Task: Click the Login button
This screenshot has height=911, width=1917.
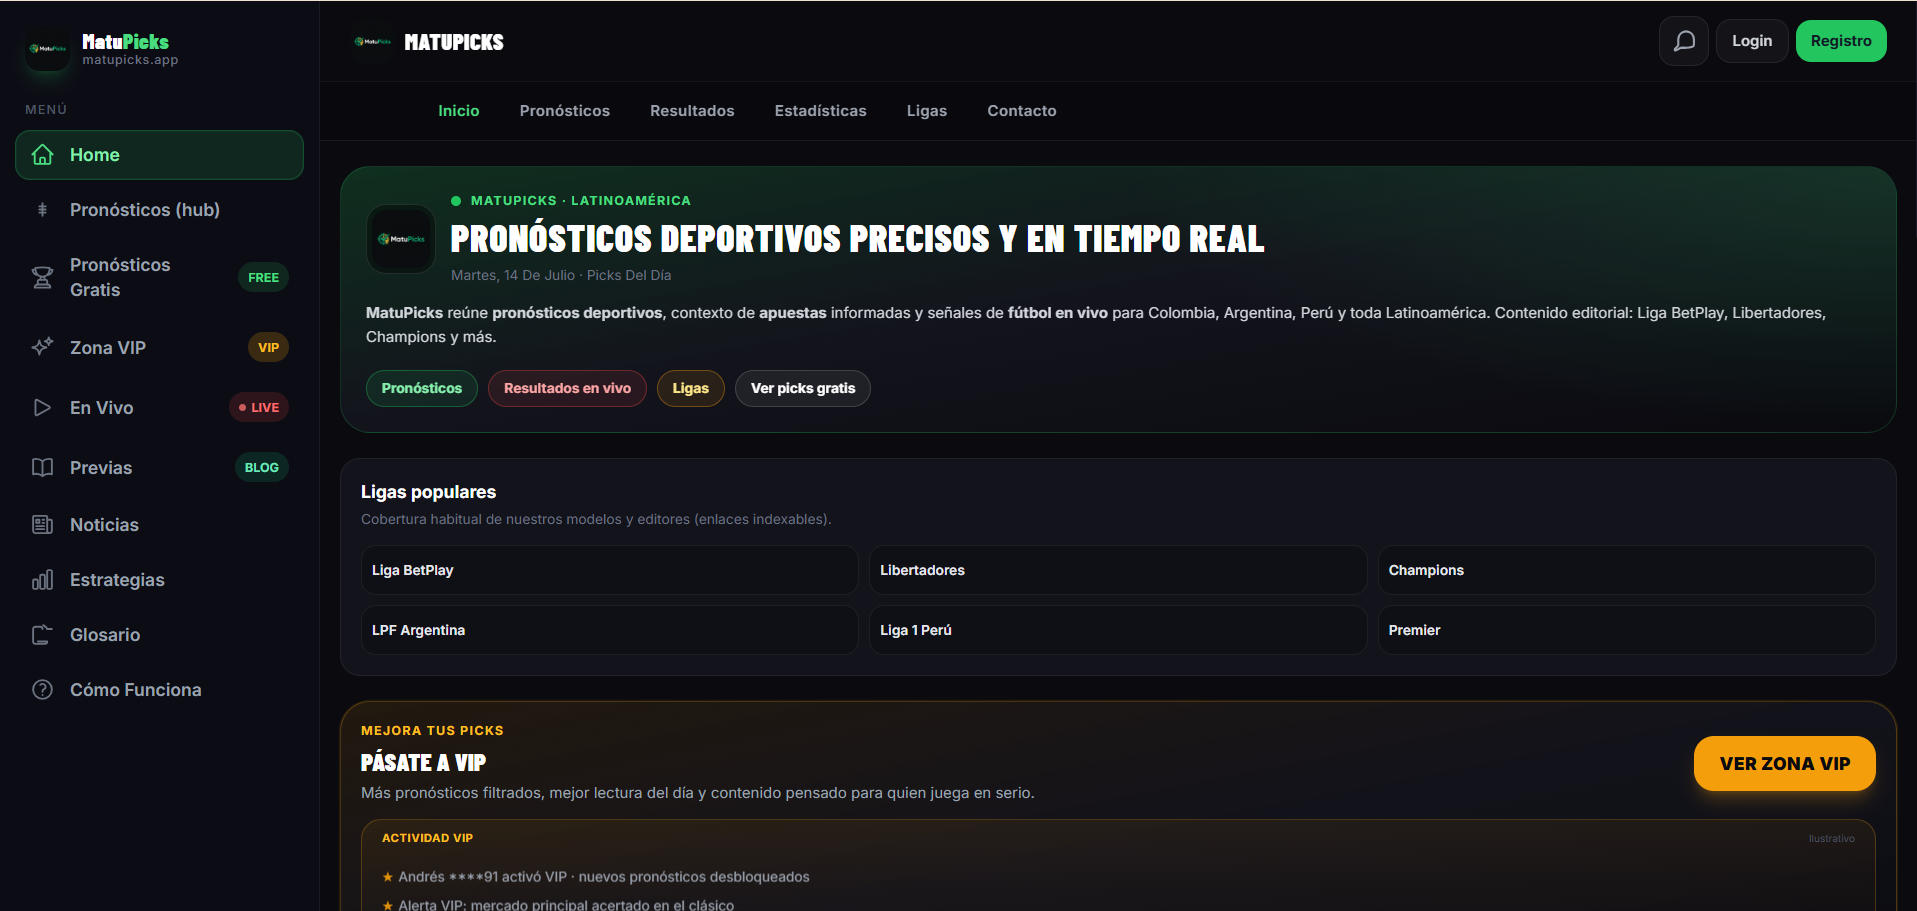Action: coord(1751,41)
